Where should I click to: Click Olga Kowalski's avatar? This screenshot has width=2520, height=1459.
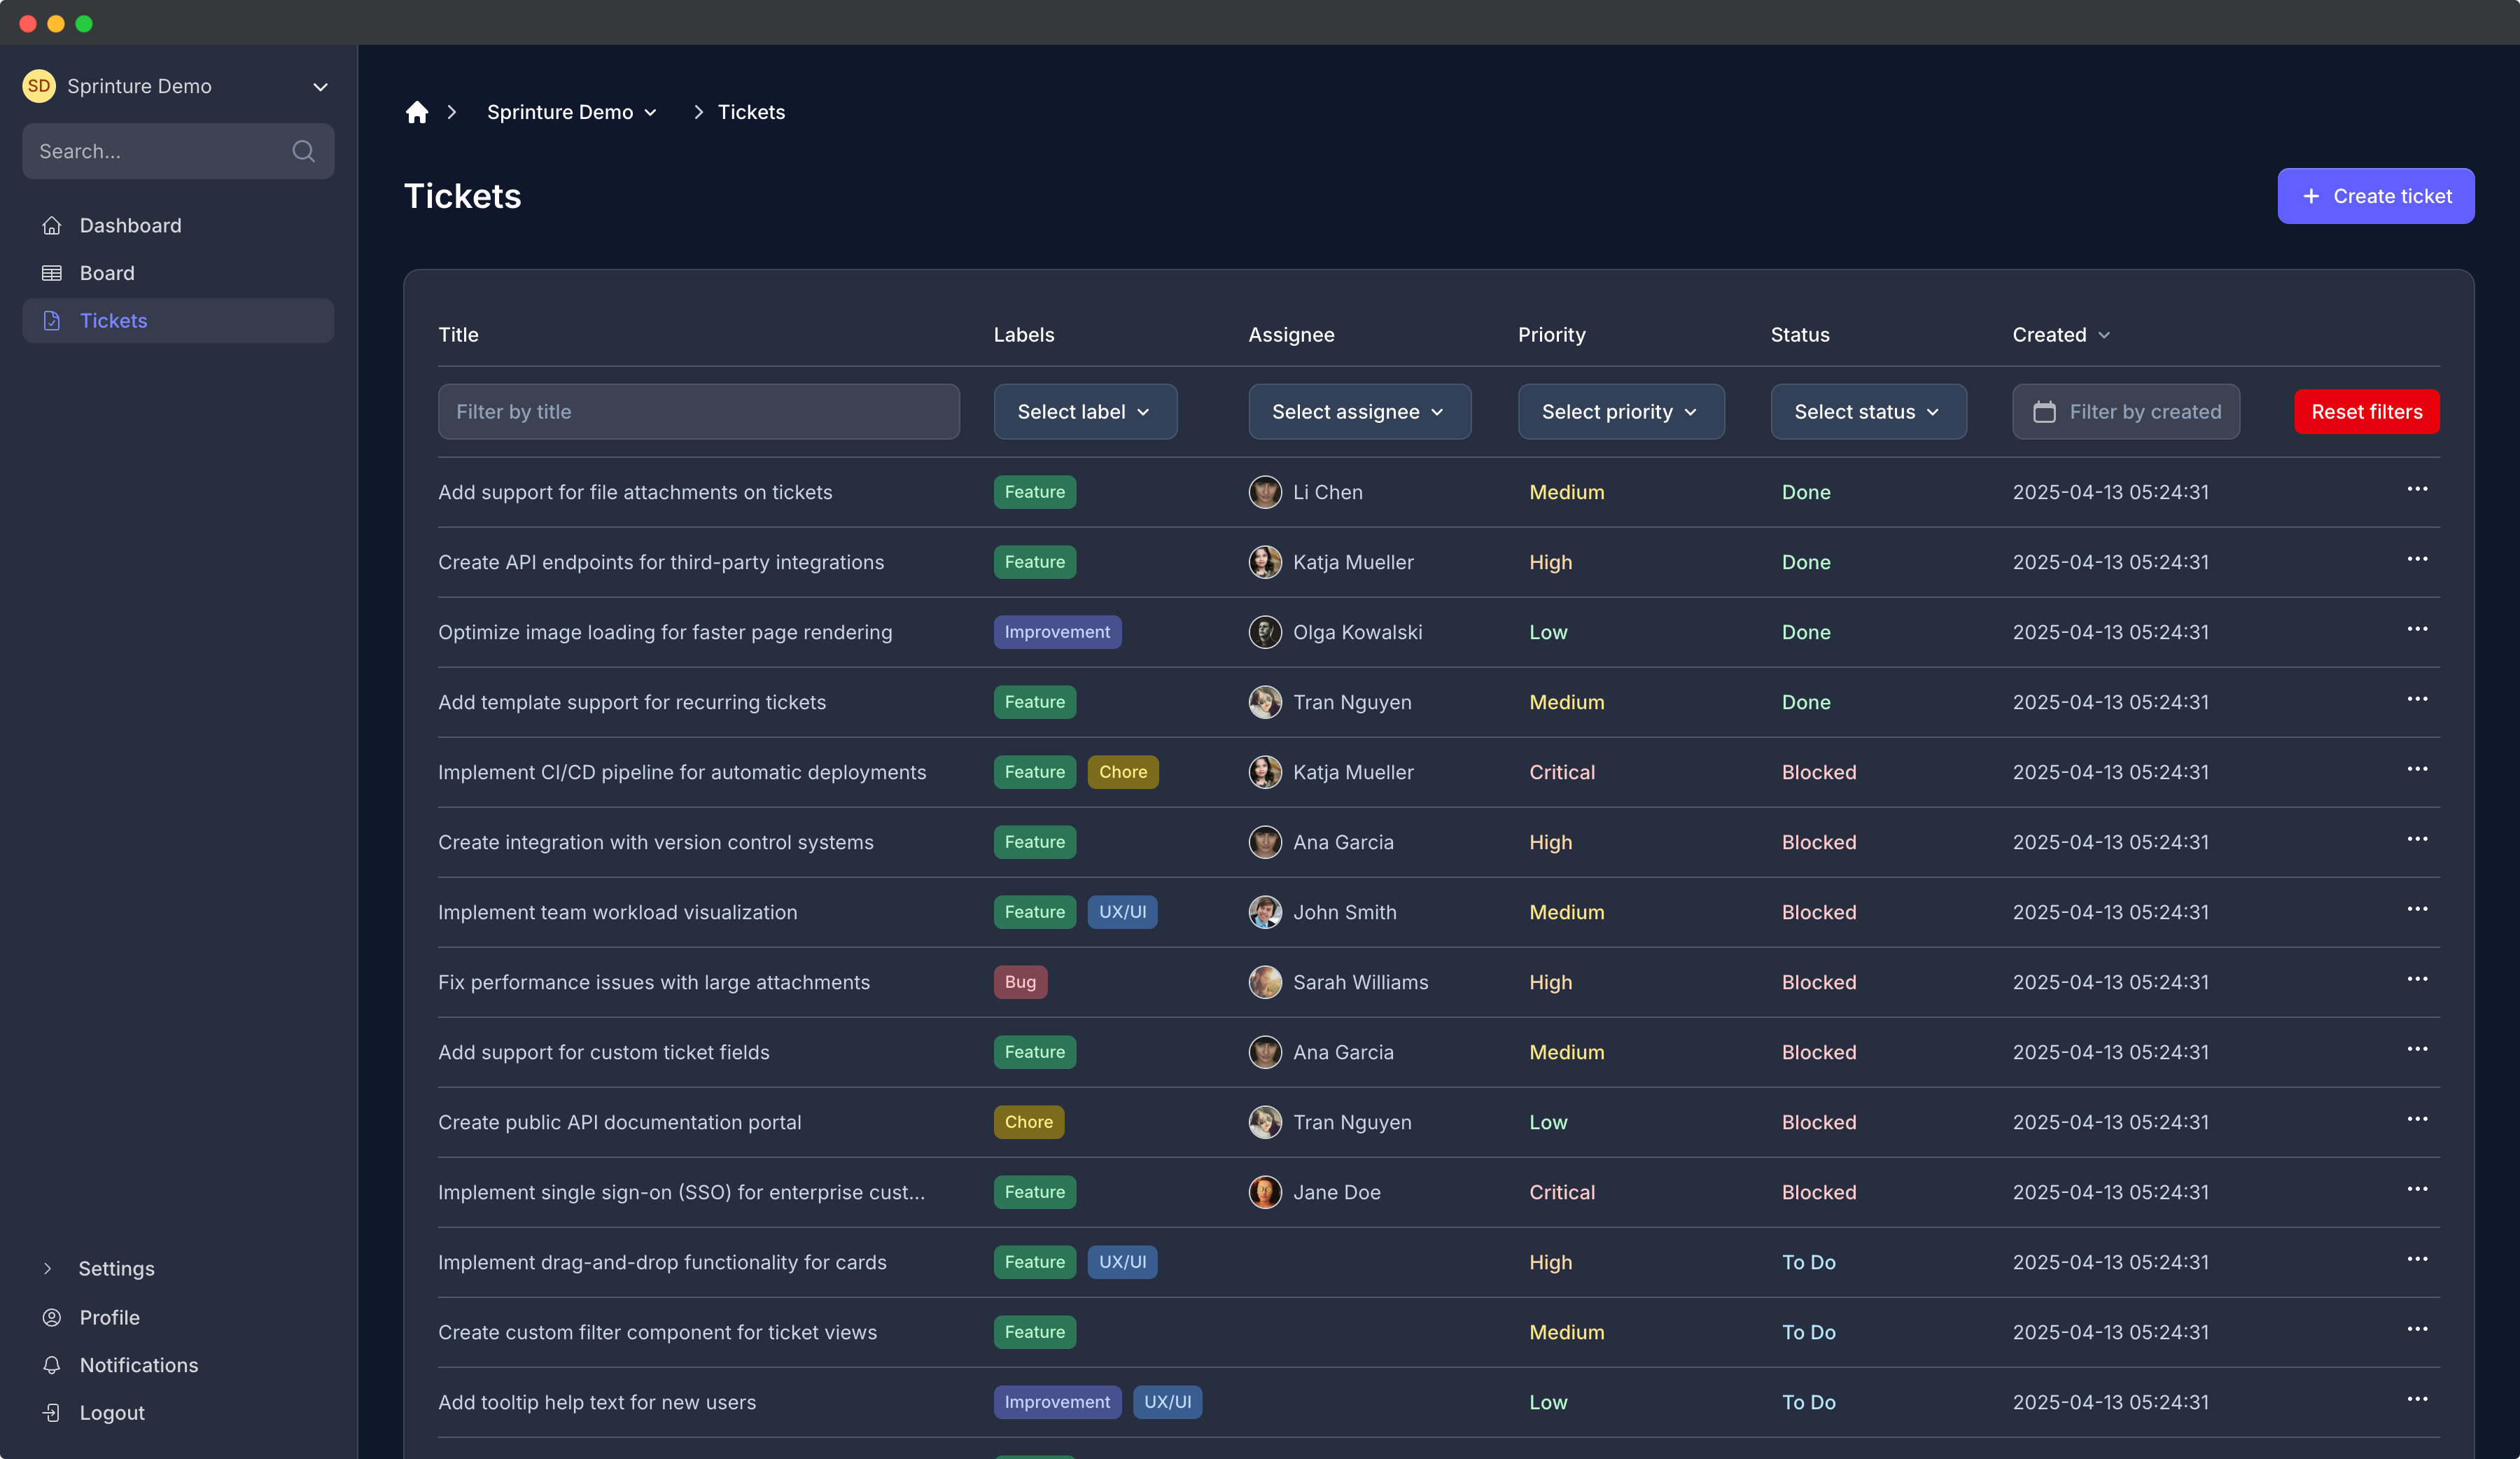pos(1265,632)
